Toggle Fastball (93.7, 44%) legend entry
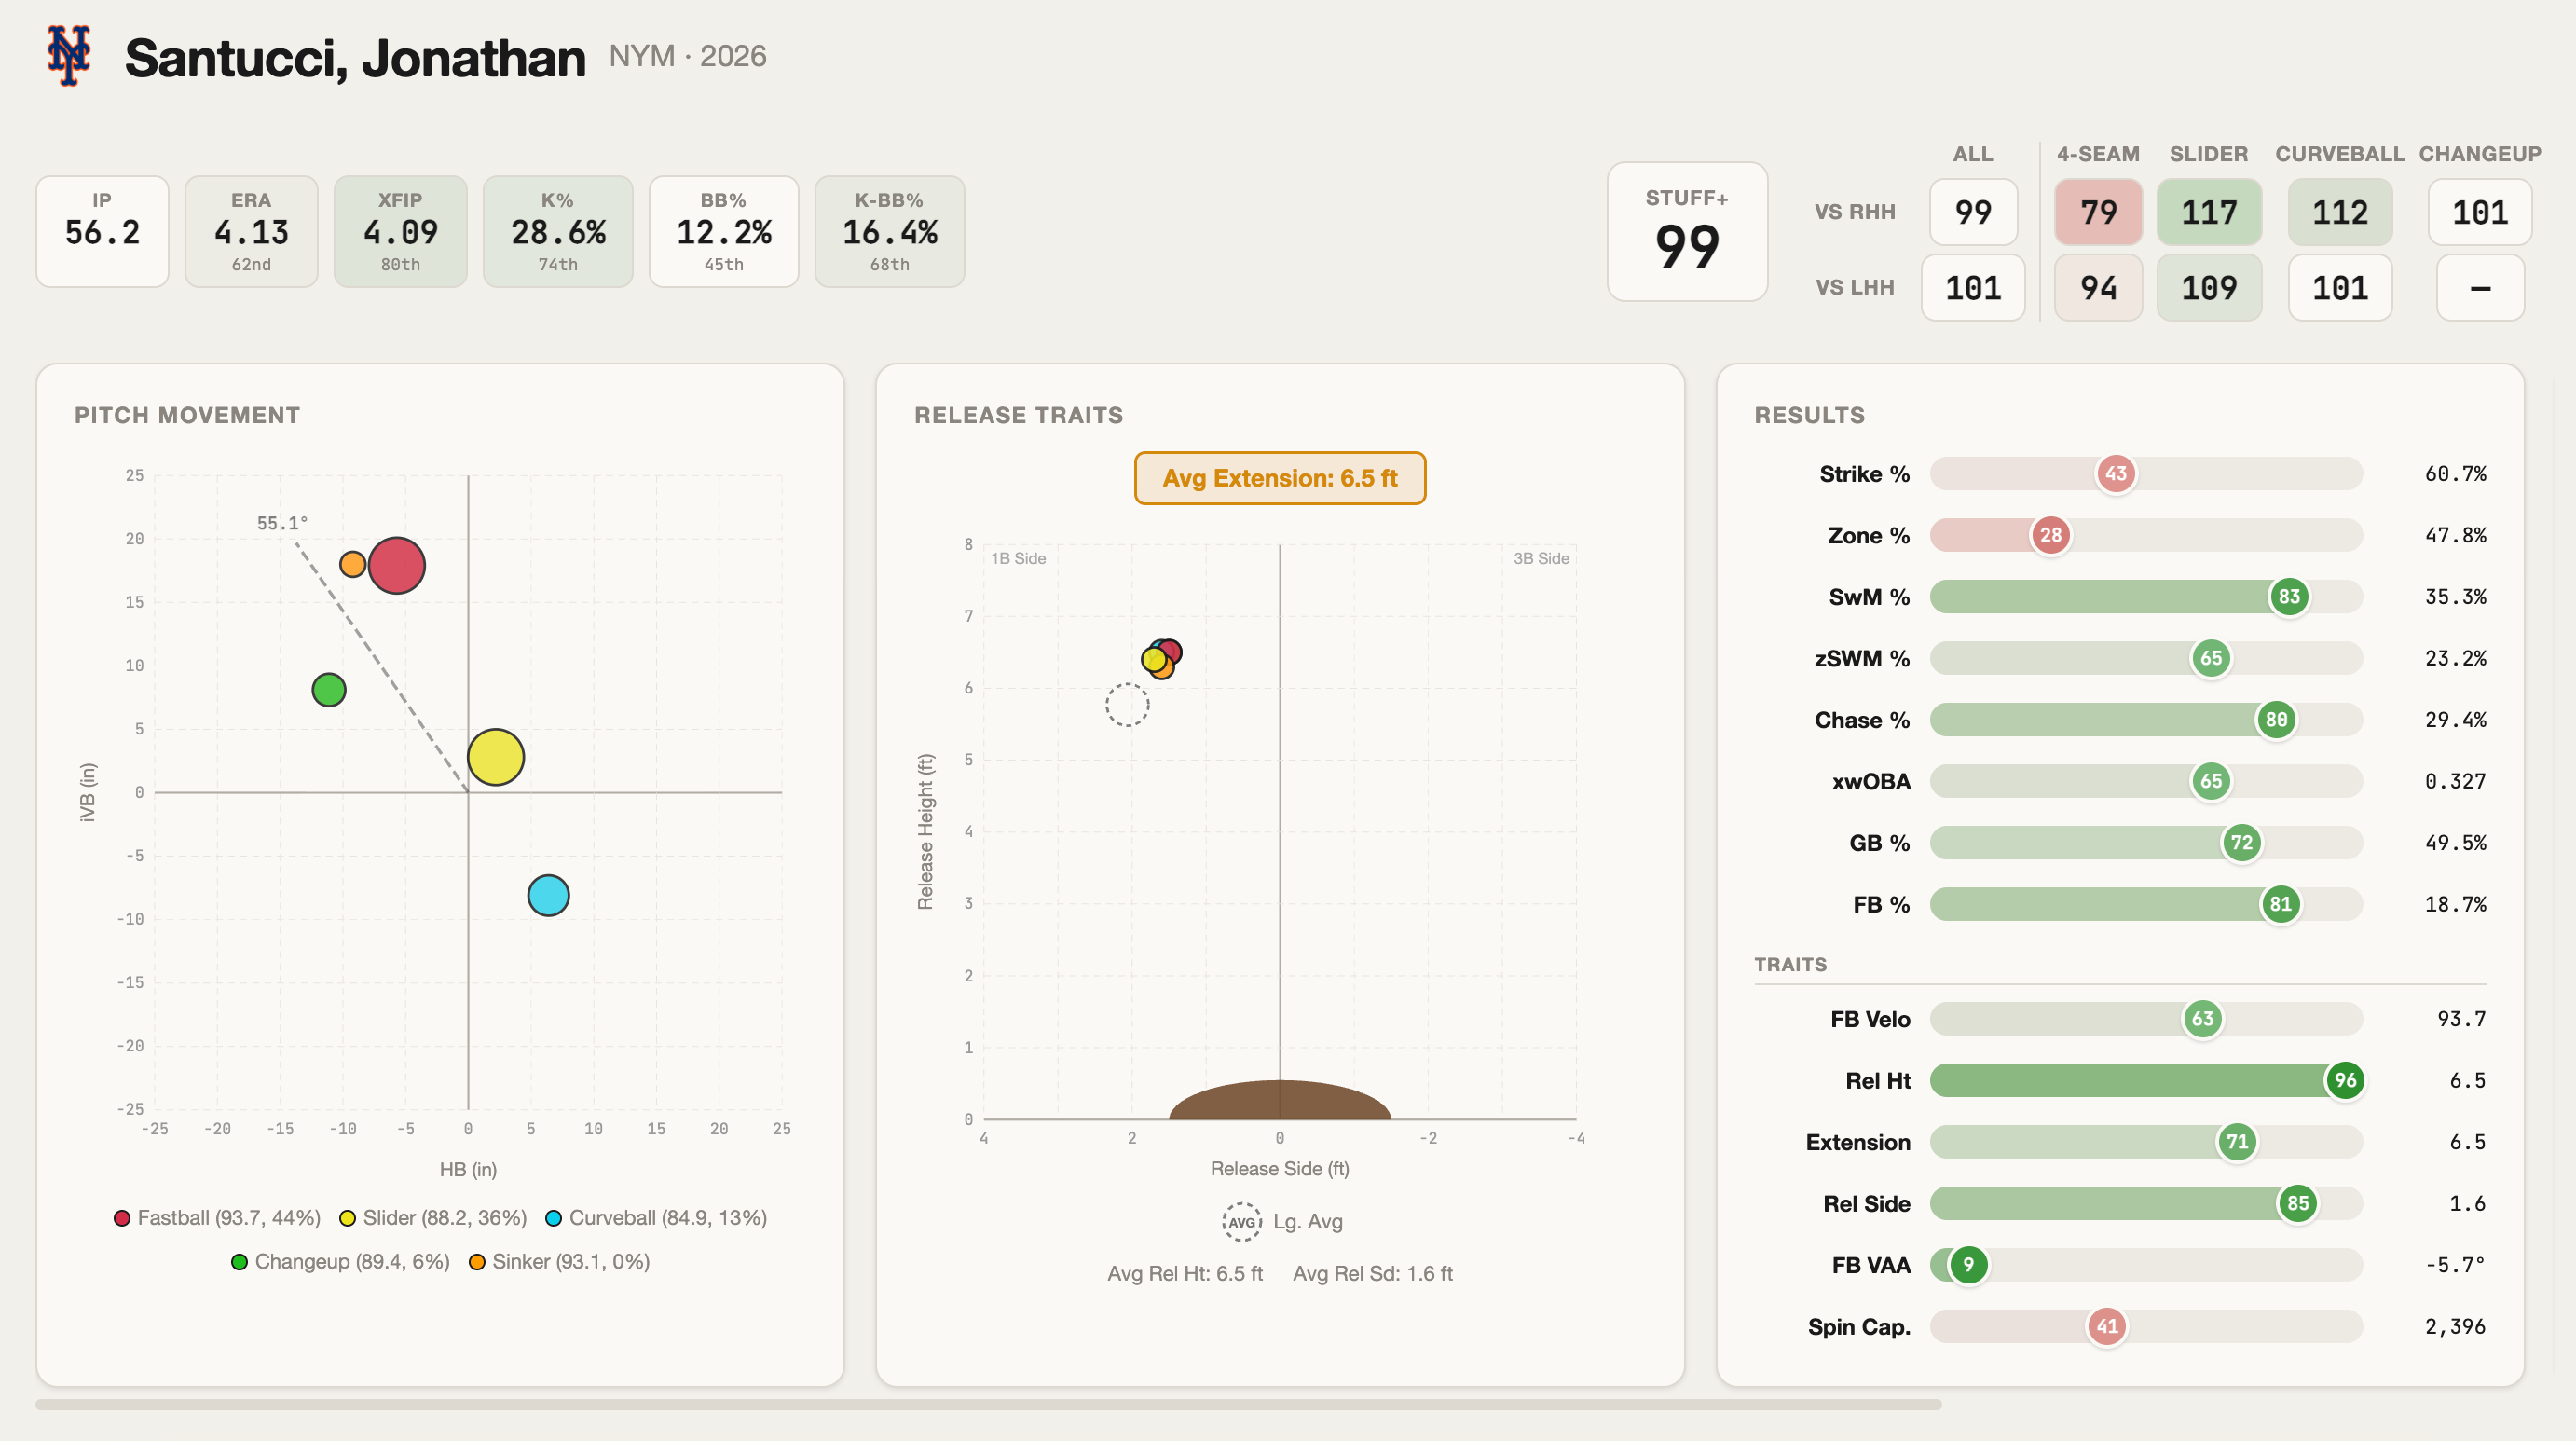Screen dimensions: 2576x1441 coord(217,1218)
